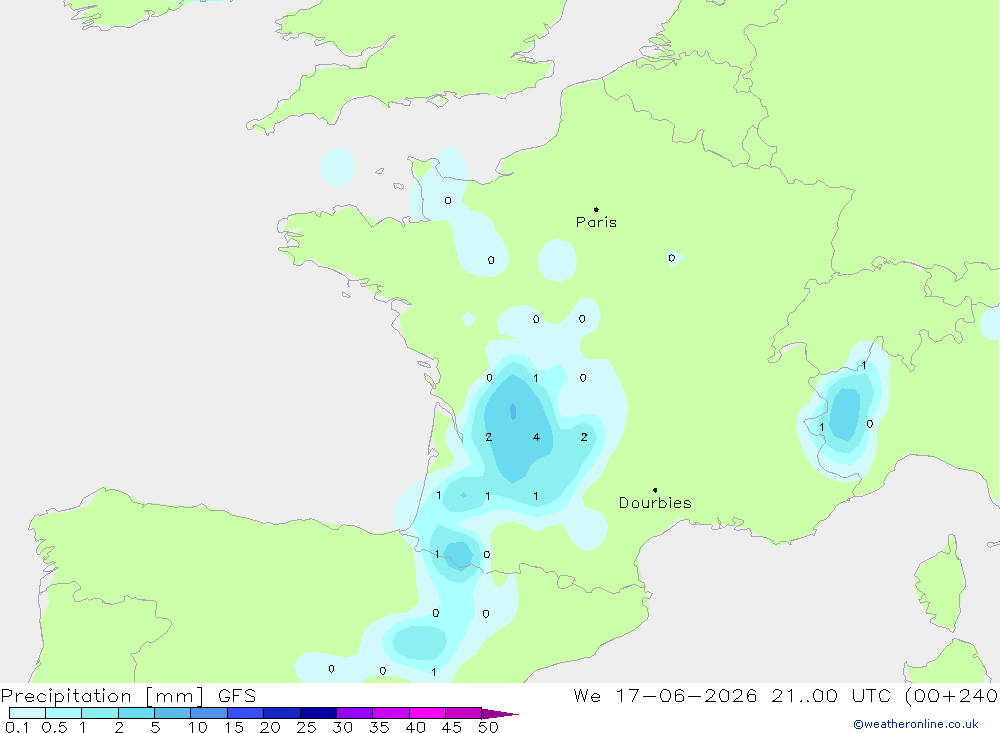Click the purple above-50 legend arrow tip
Image resolution: width=1000 pixels, height=733 pixels.
(x=499, y=714)
